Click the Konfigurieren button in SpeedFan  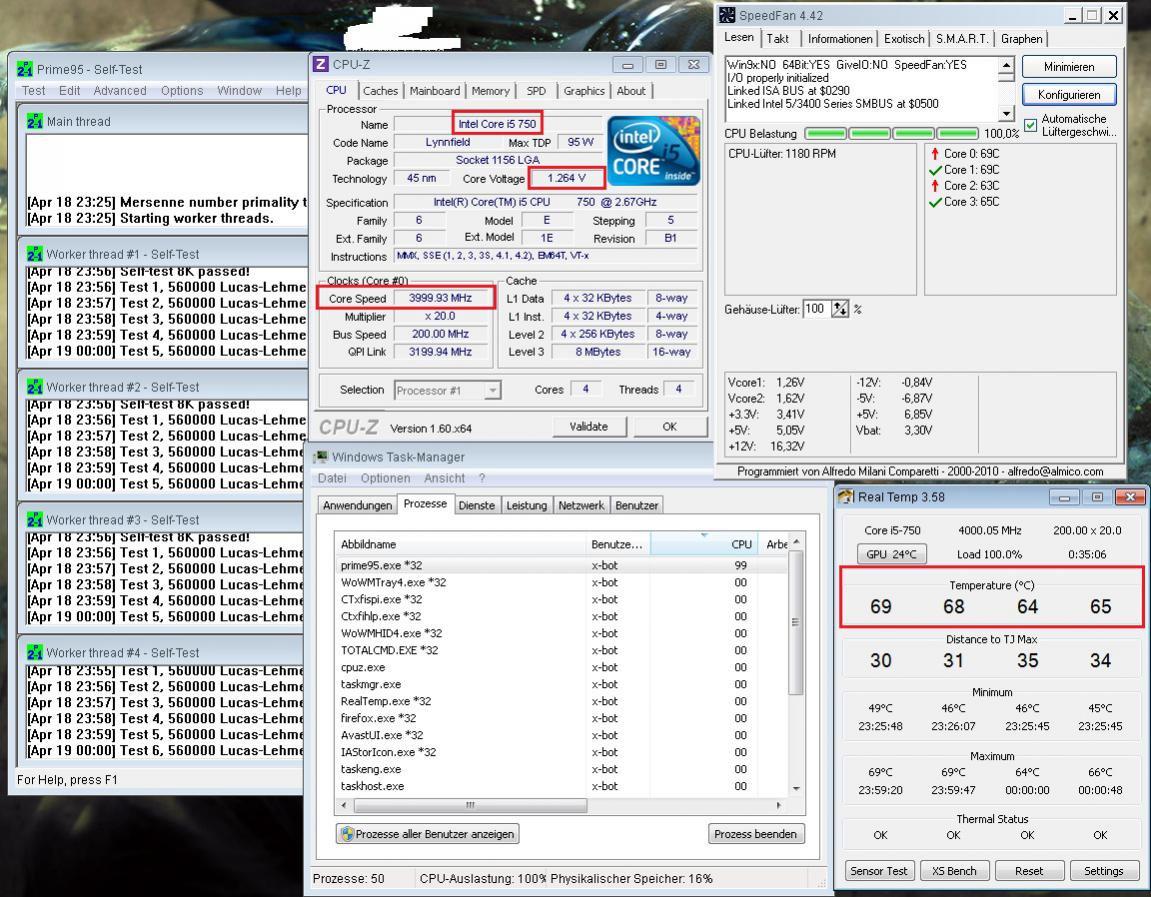[x=1069, y=95]
